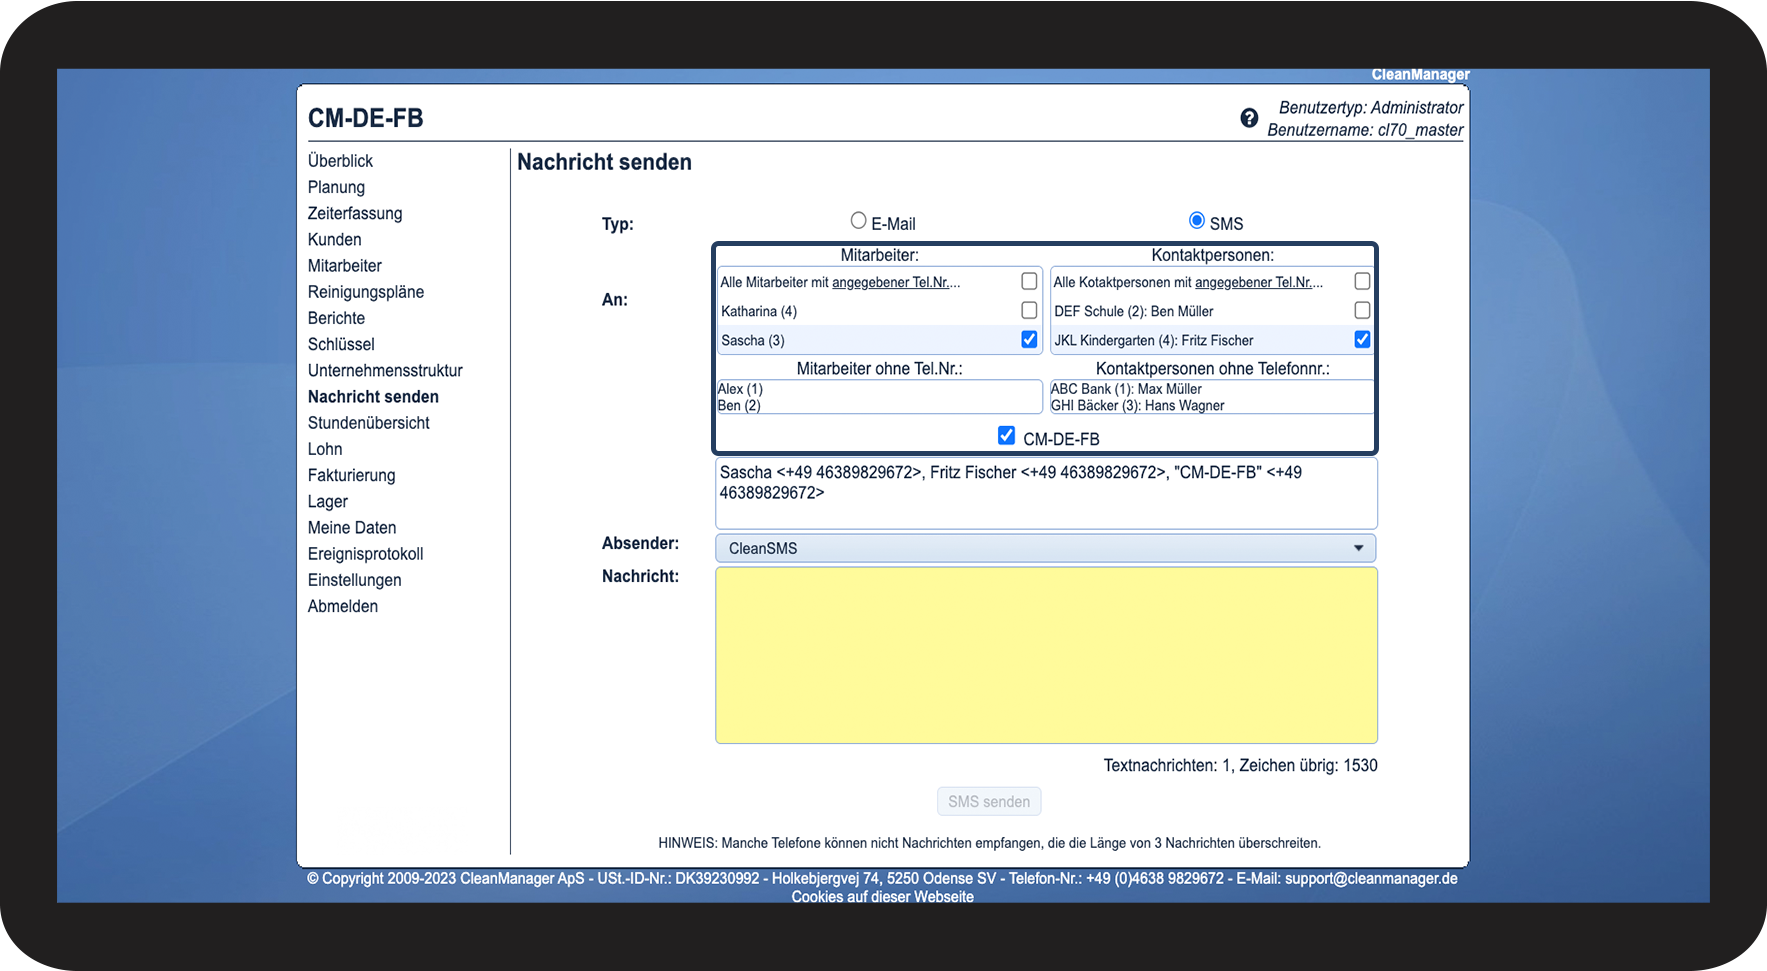Navigate to Fakturierung page
1767x971 pixels.
pos(351,475)
